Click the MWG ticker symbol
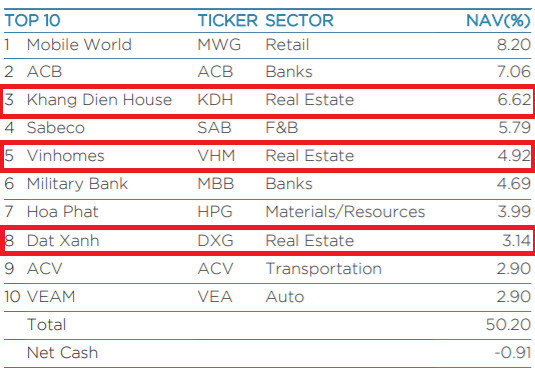The image size is (535, 373). pos(219,45)
